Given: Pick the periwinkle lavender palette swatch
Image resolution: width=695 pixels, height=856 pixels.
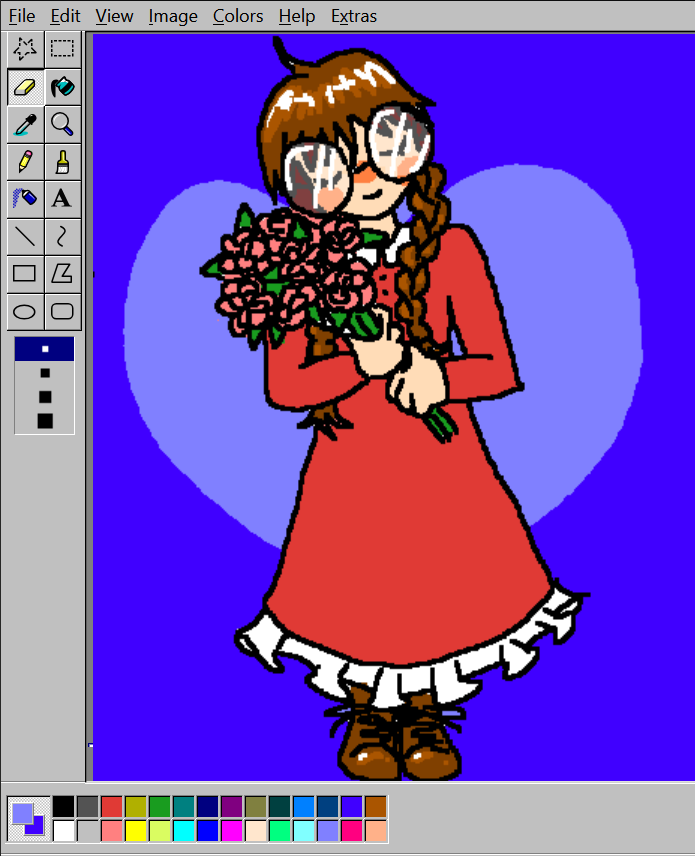Looking at the screenshot, I should pyautogui.click(x=328, y=831).
